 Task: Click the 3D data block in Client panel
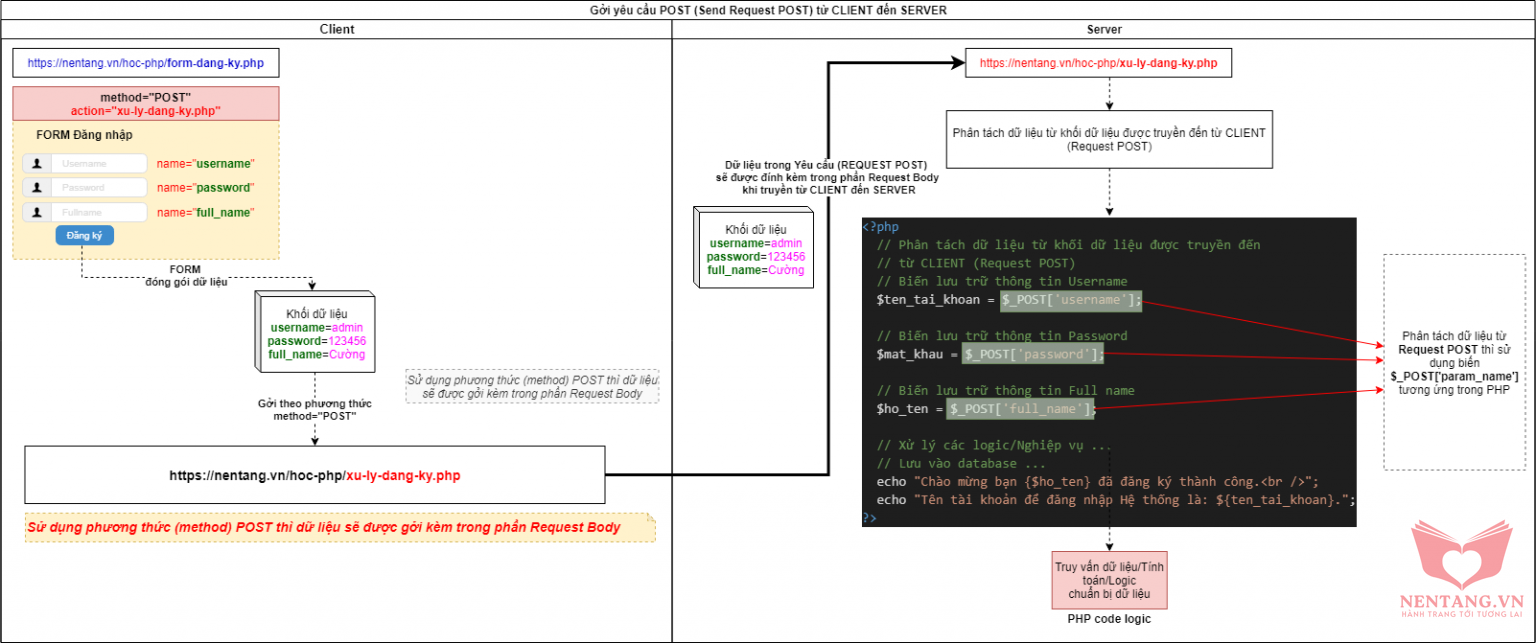click(315, 332)
